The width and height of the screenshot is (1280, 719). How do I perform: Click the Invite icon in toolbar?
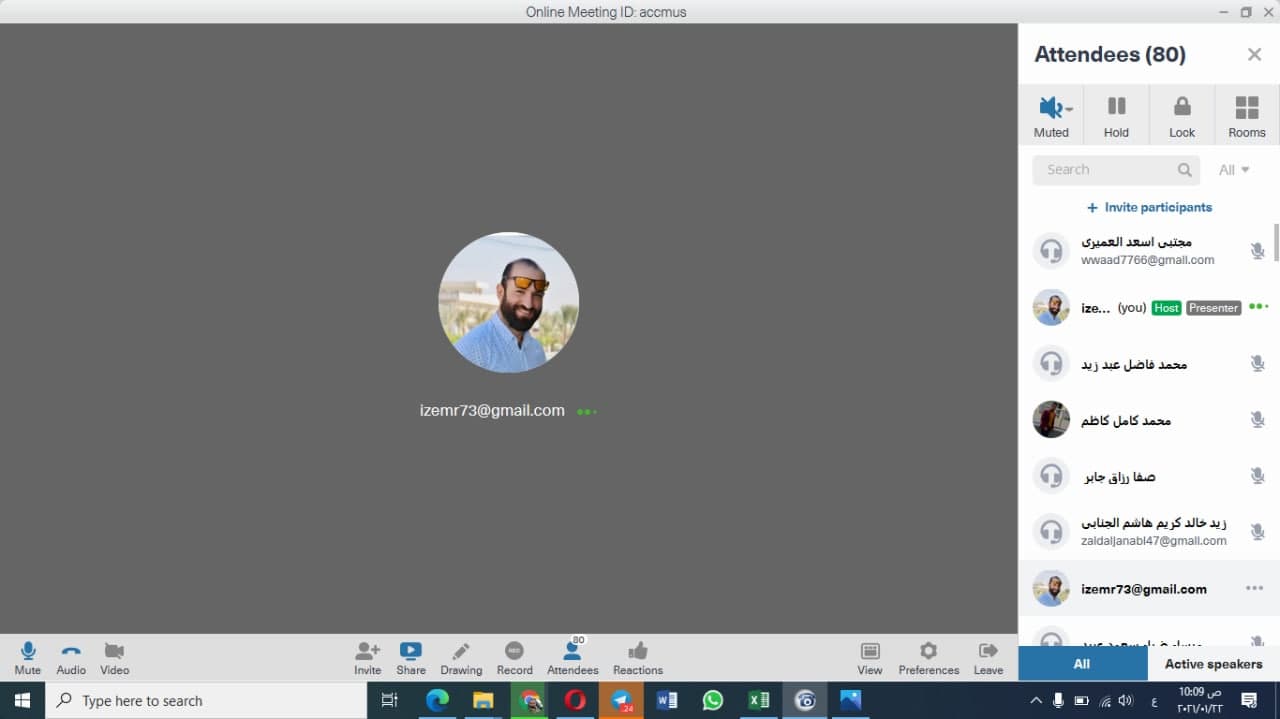click(x=367, y=659)
